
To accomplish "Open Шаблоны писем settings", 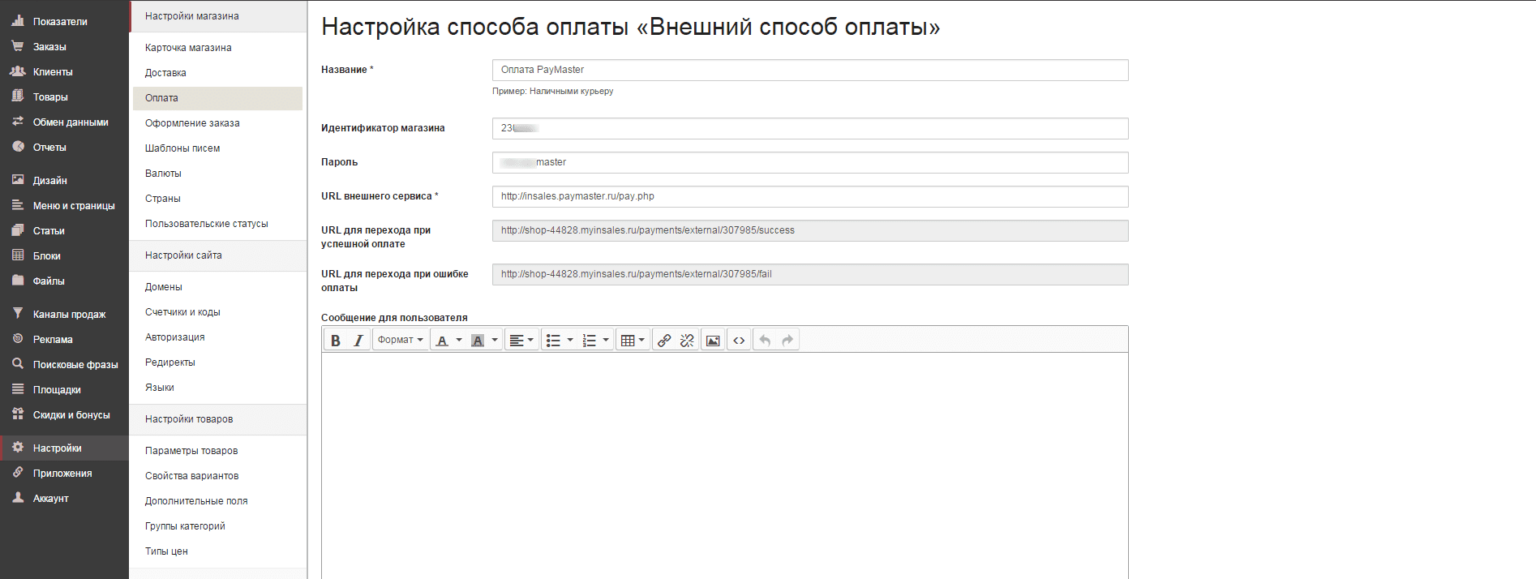I will [182, 148].
